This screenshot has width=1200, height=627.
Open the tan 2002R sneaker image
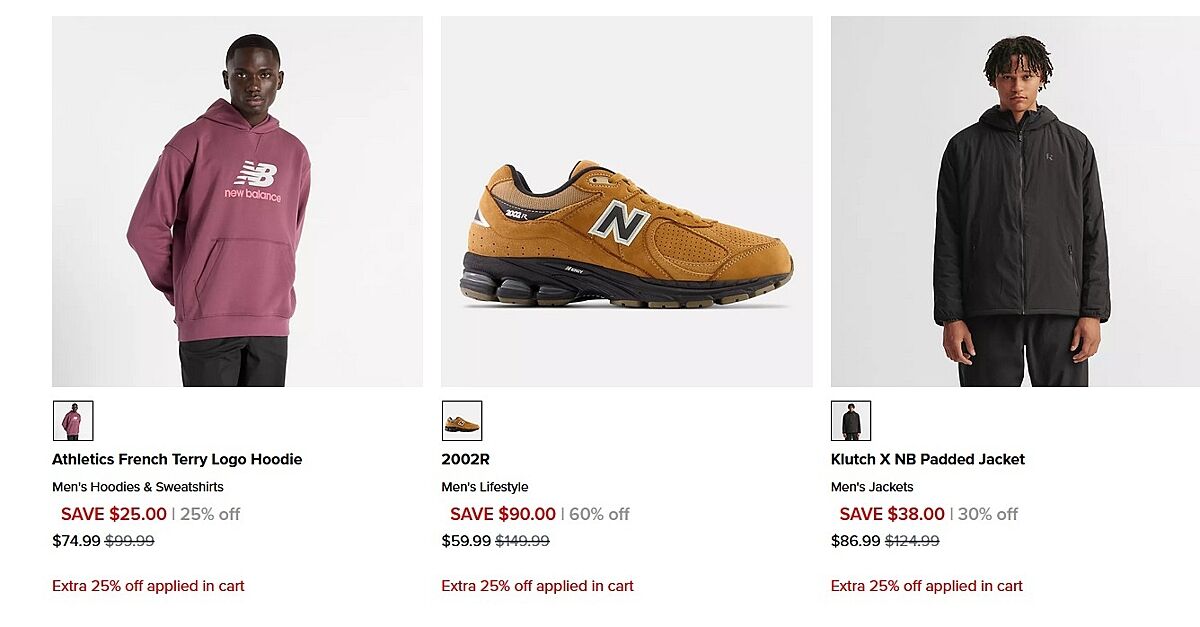pos(626,201)
